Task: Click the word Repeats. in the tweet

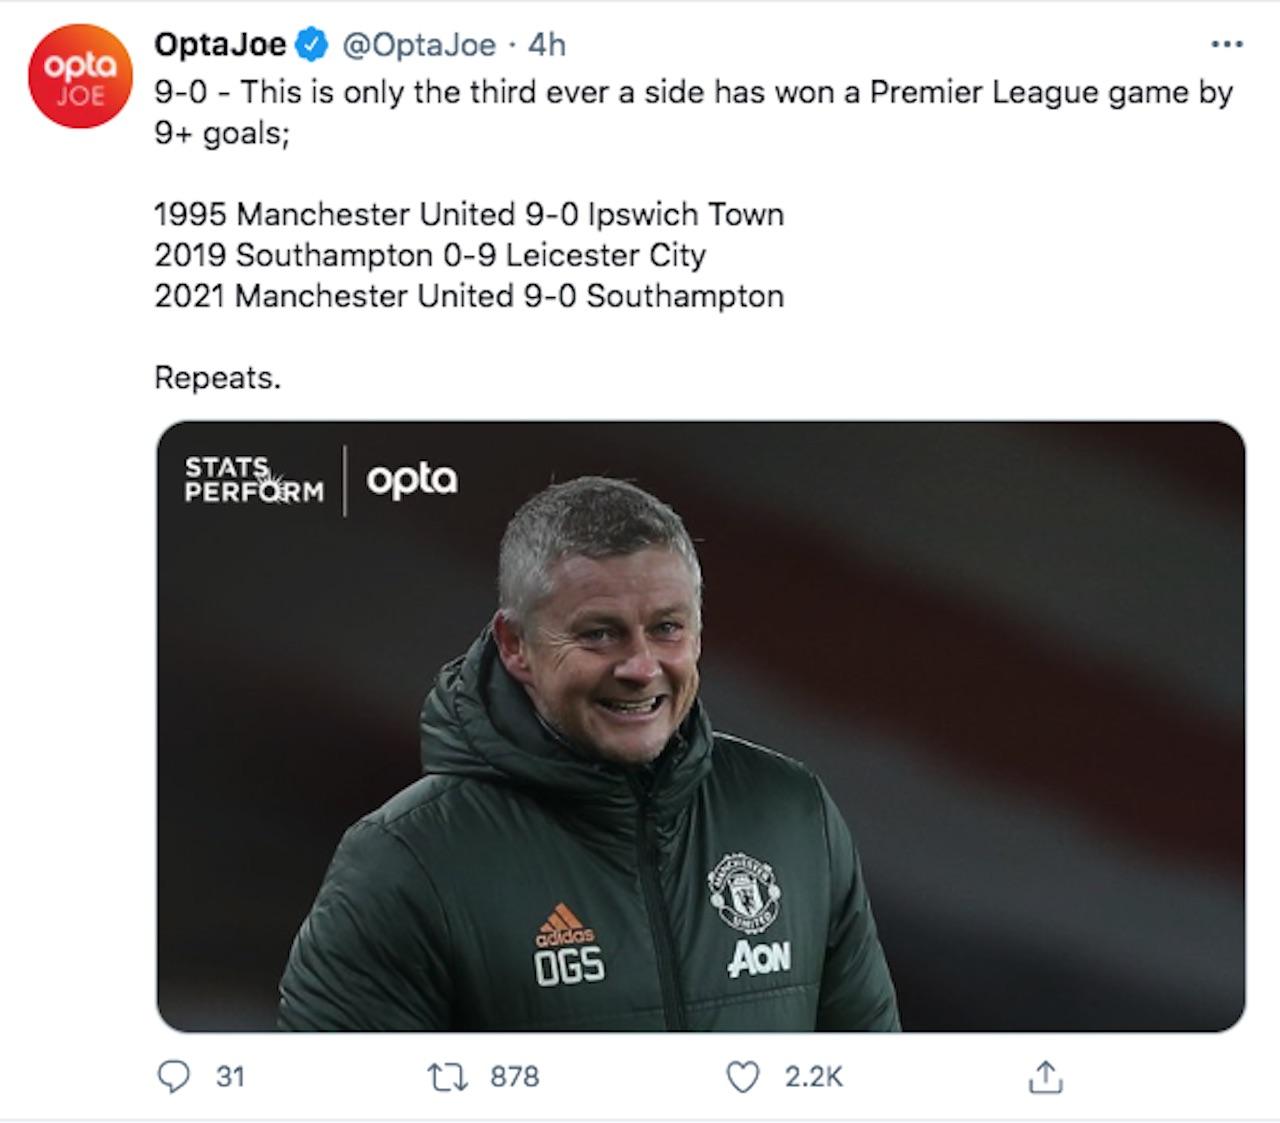Action: point(217,378)
